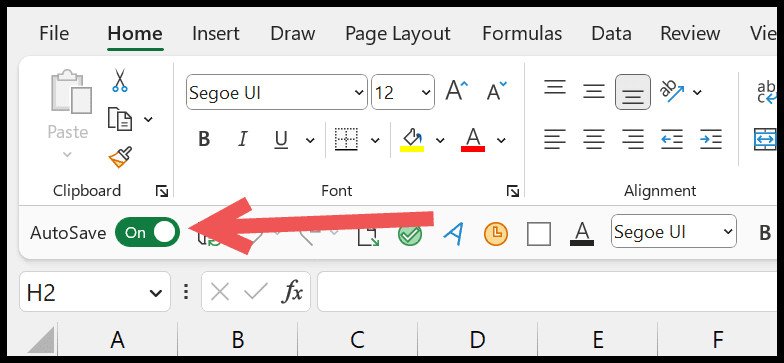Switch to the Formulas tab
Viewport: 784px width, 363px height.
522,34
